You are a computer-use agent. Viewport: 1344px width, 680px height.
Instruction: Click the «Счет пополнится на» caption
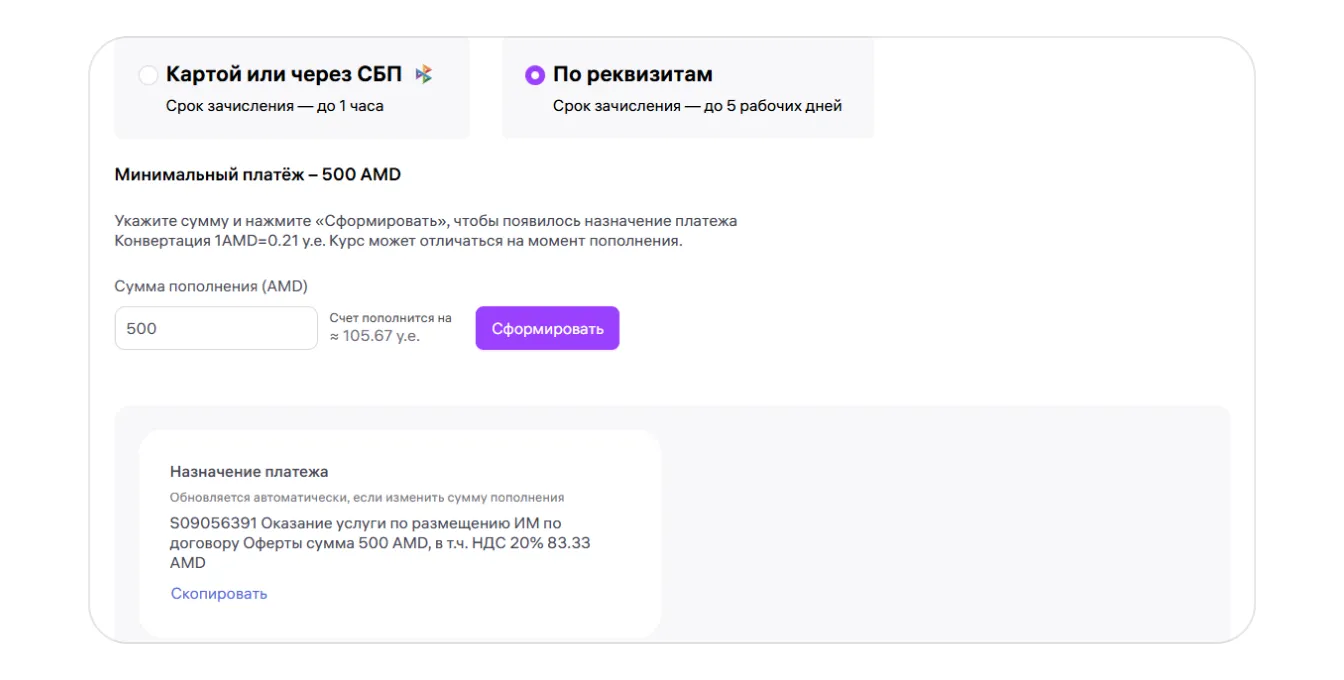pyautogui.click(x=391, y=318)
